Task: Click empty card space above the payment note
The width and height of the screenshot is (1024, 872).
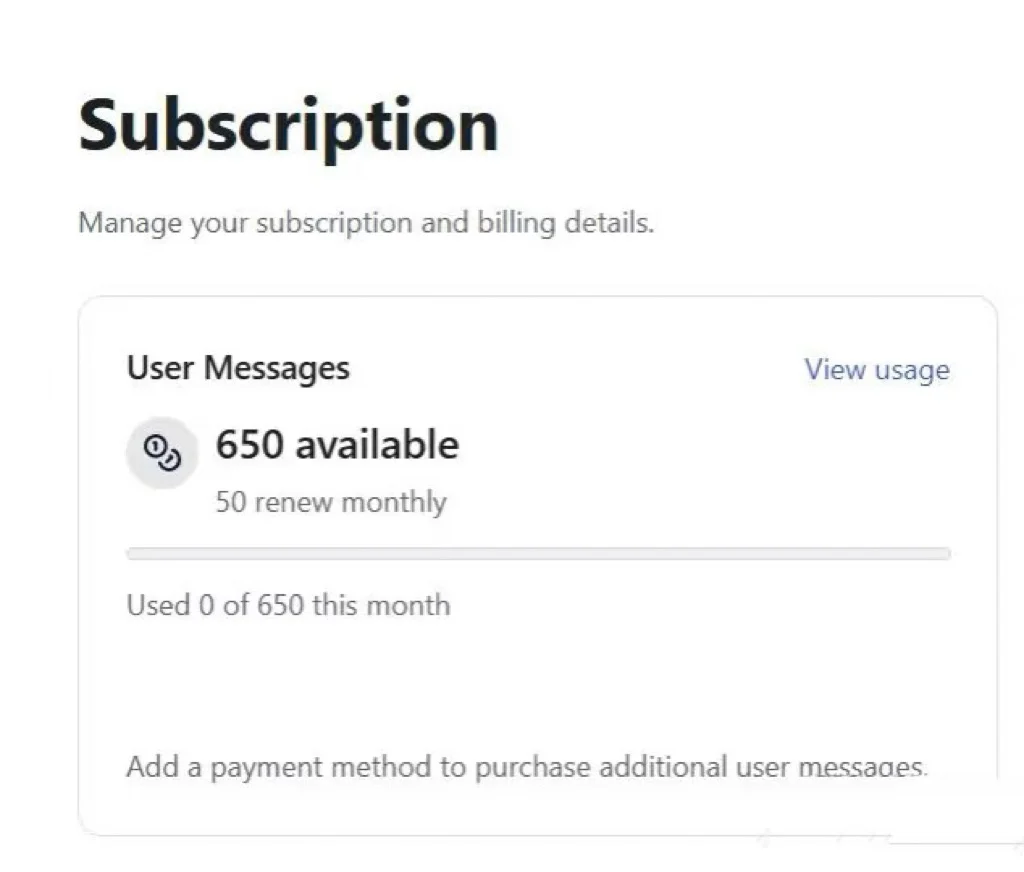Action: (538, 680)
